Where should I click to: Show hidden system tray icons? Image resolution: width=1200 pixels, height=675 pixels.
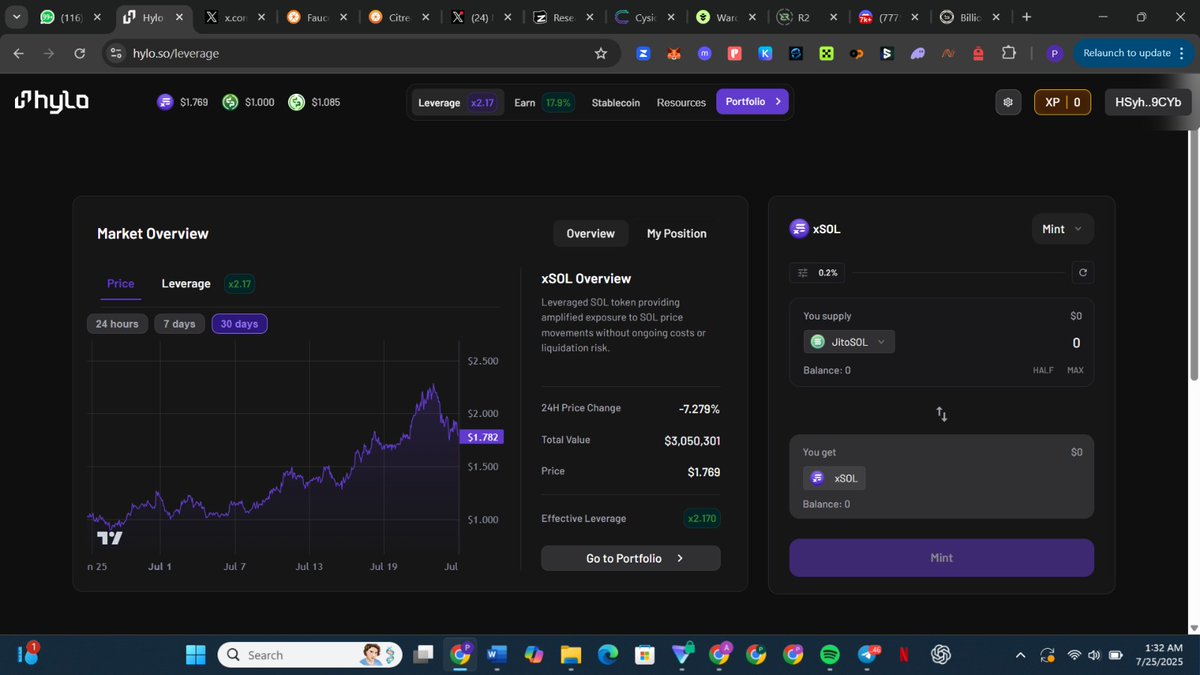(1020, 655)
